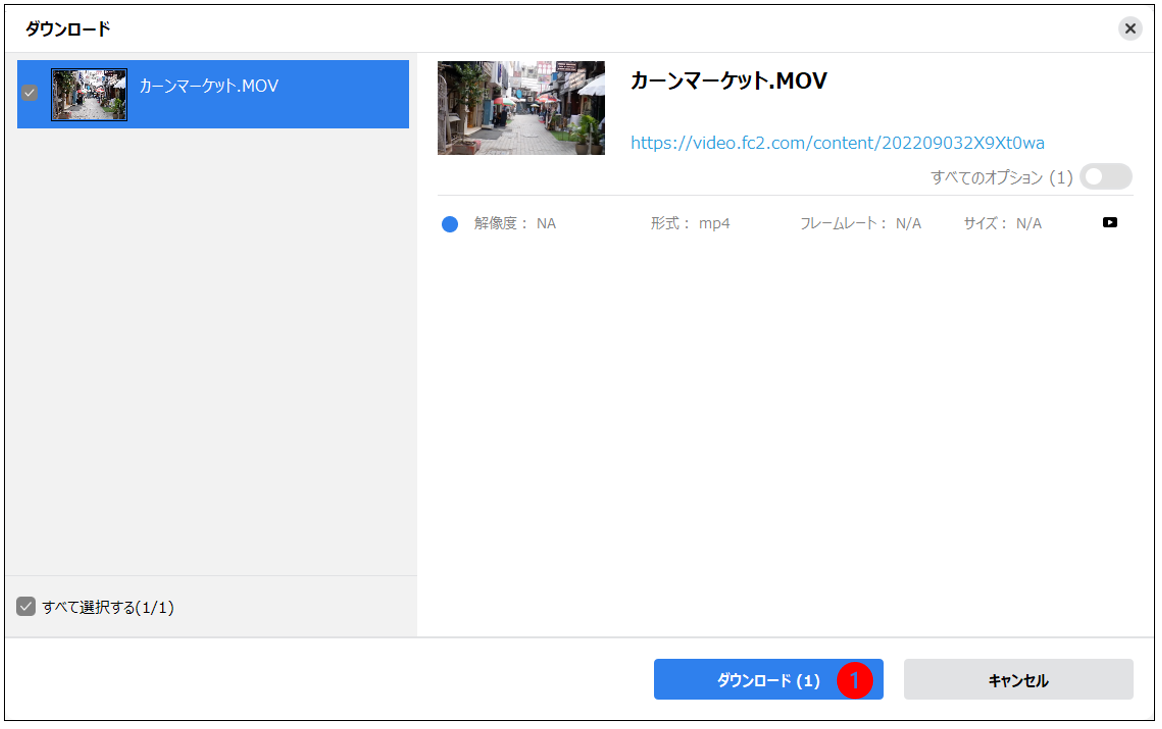Open the playback icon beside サイズ info

1108,222
